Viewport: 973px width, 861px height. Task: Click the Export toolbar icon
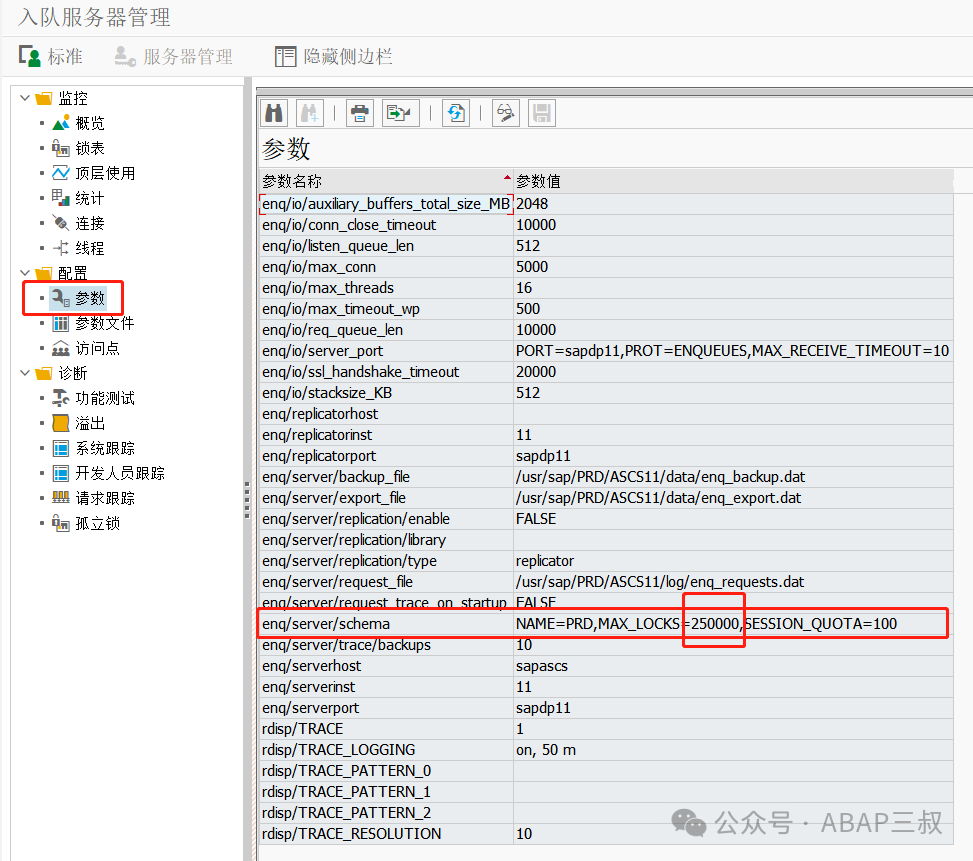pyautogui.click(x=400, y=113)
